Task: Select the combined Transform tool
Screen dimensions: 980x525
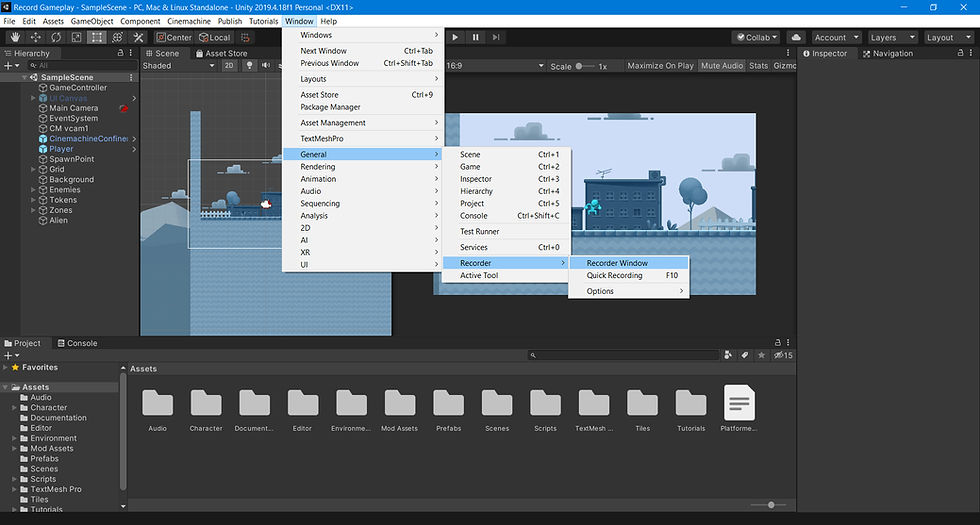Action: pos(117,38)
